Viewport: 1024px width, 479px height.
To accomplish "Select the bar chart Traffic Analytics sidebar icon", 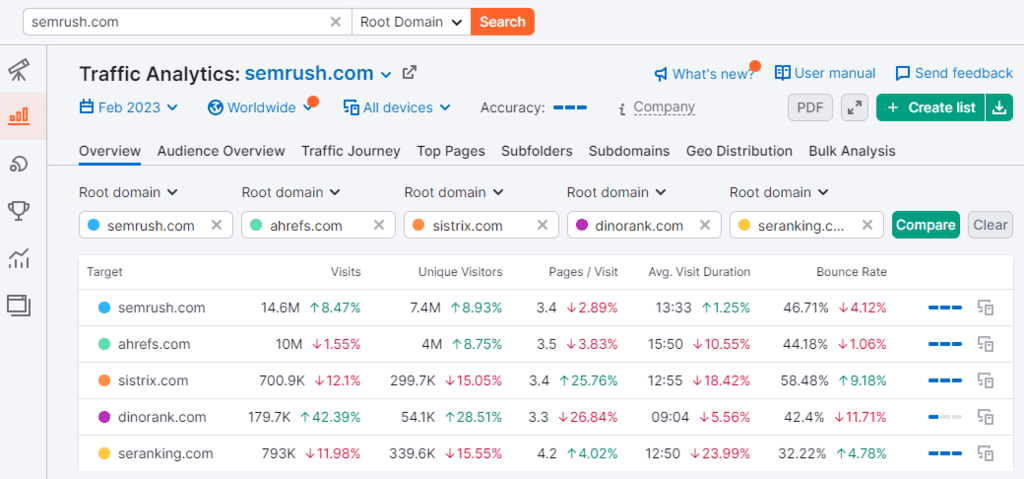I will point(18,116).
